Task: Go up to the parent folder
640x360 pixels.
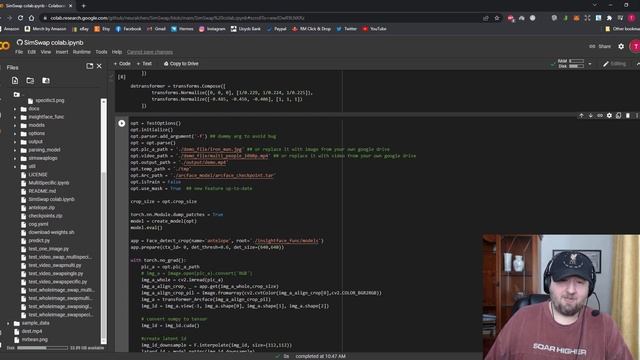Action: 16,94
